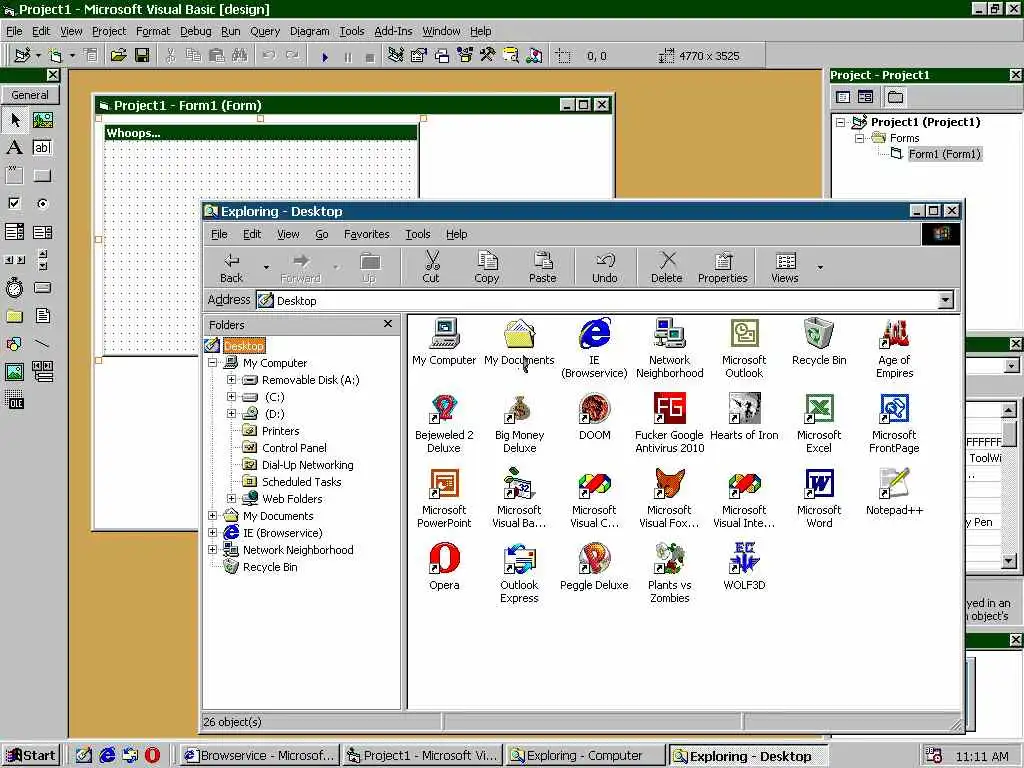Click the Undo button in Explorer toolbar
The image size is (1024, 768).
pyautogui.click(x=605, y=266)
